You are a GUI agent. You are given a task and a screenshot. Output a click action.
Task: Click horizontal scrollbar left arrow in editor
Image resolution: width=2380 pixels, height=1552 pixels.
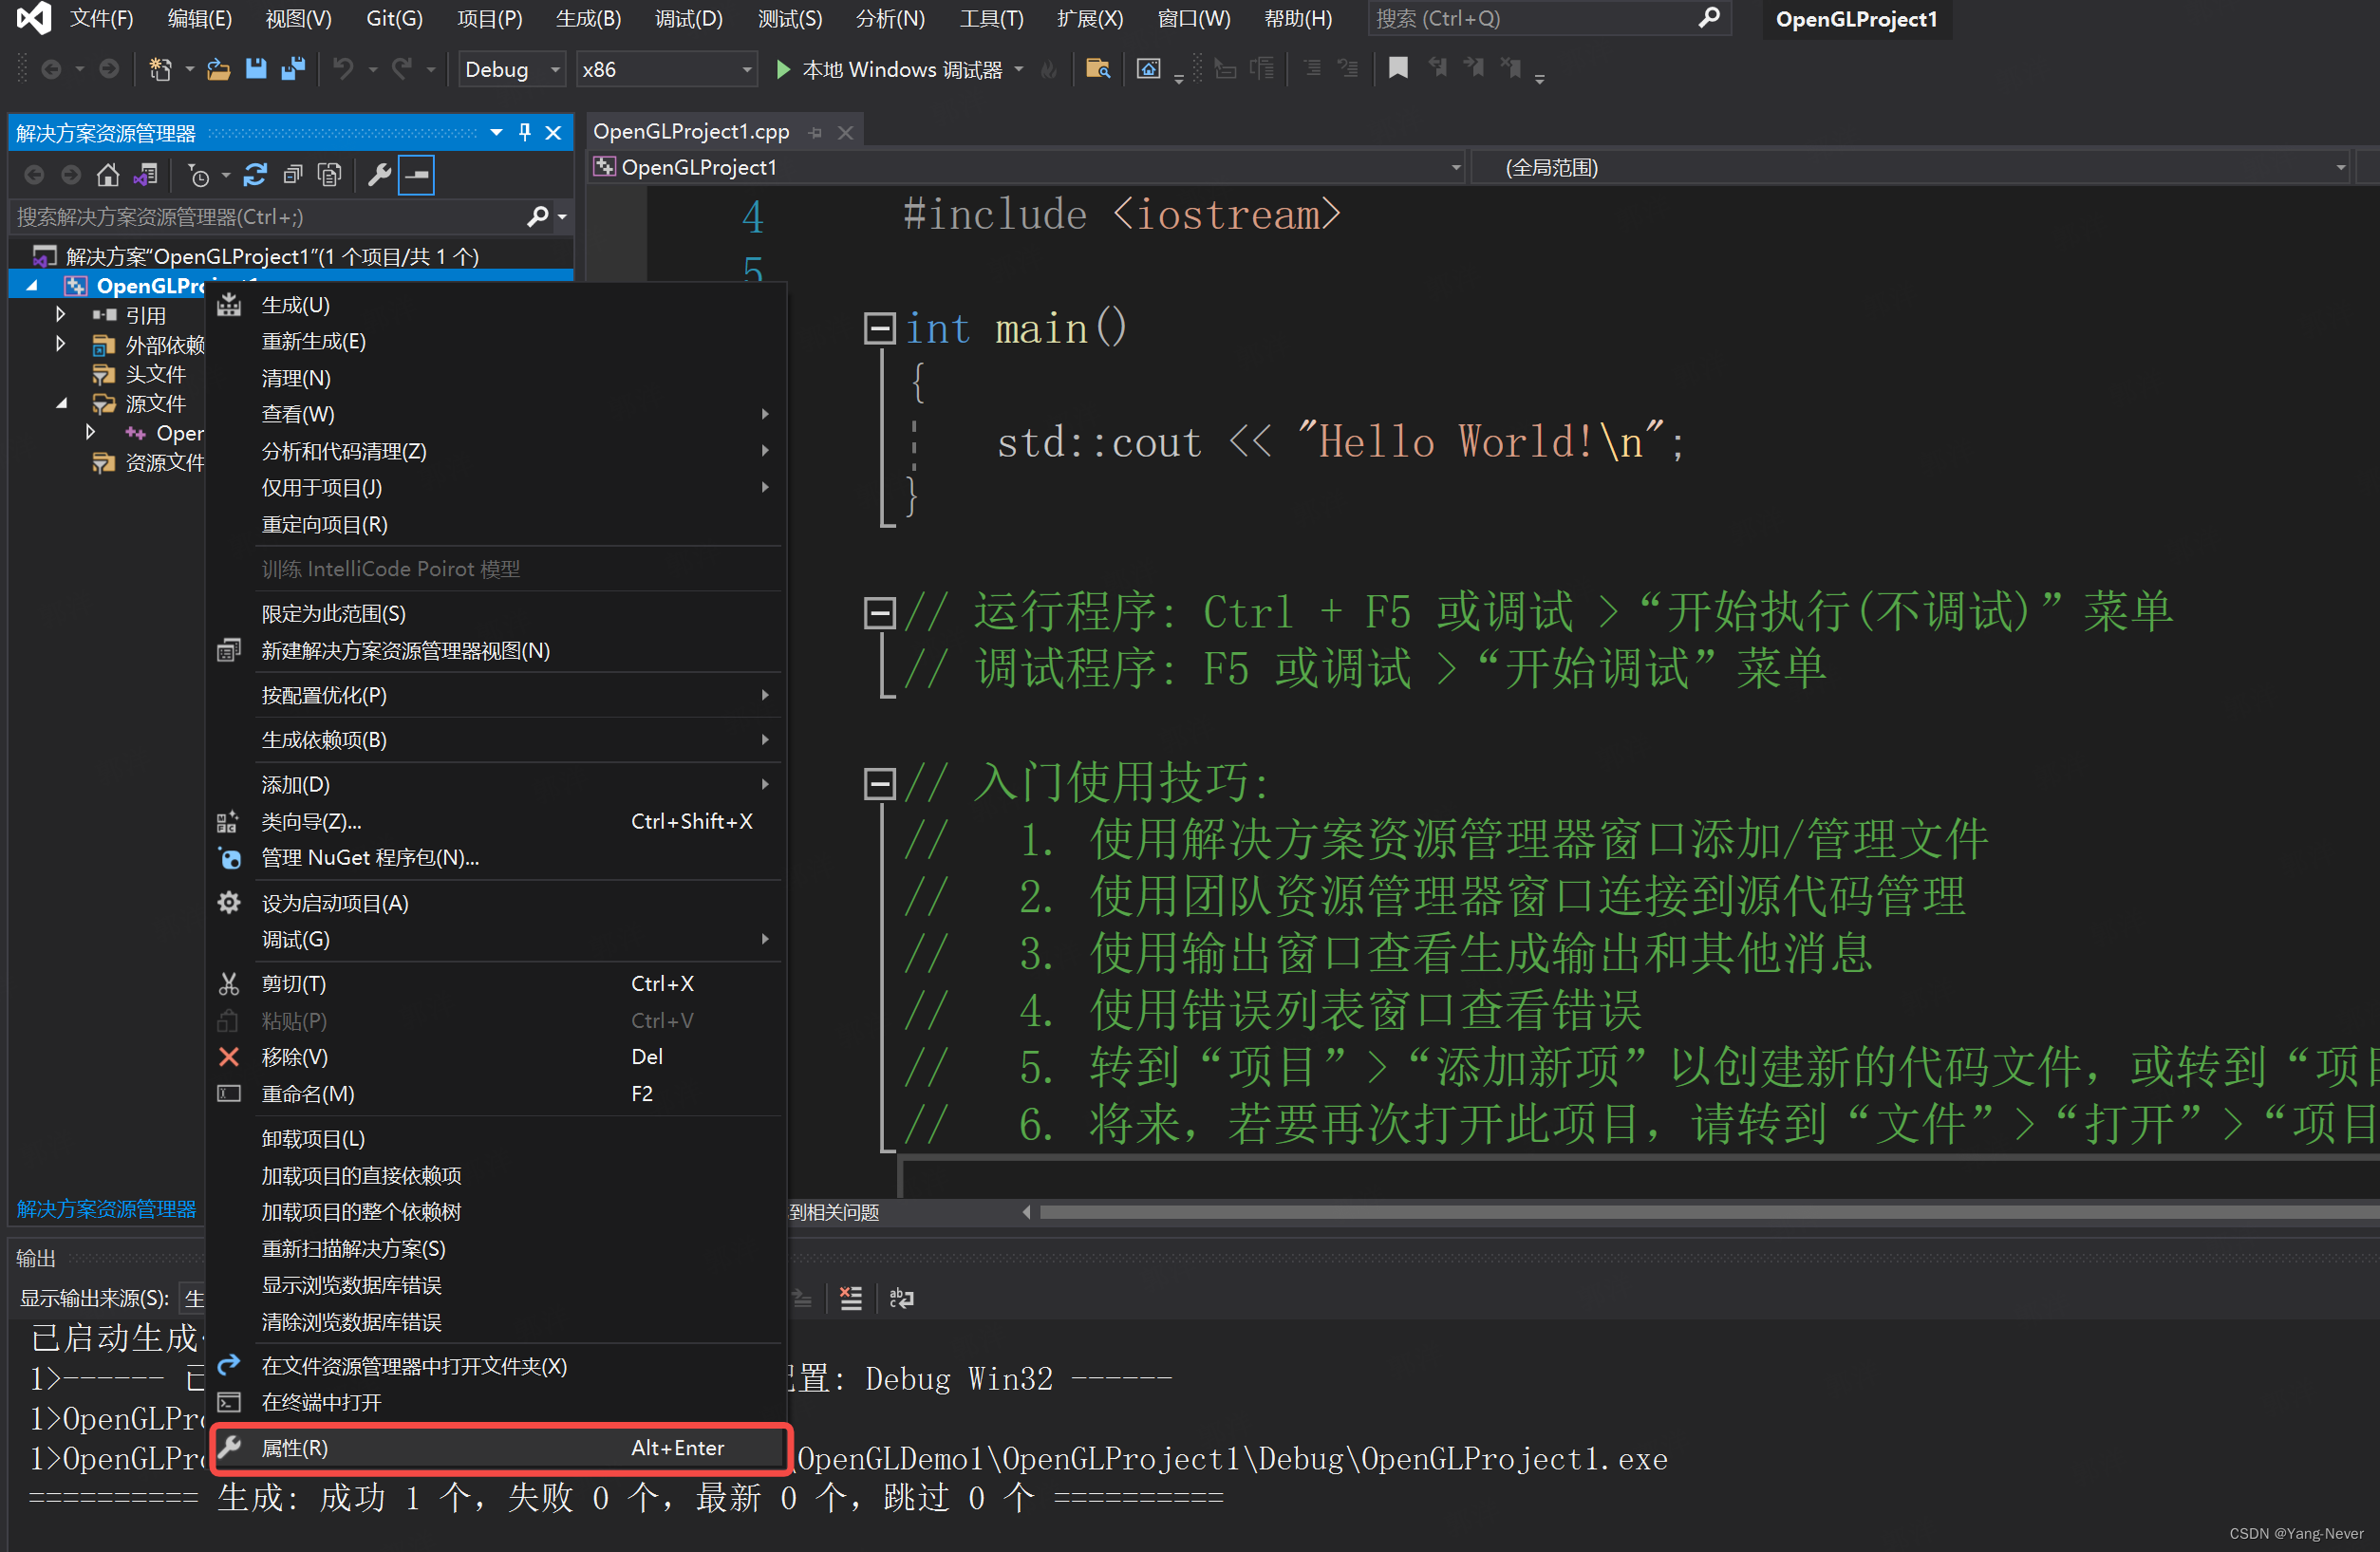[1026, 1212]
